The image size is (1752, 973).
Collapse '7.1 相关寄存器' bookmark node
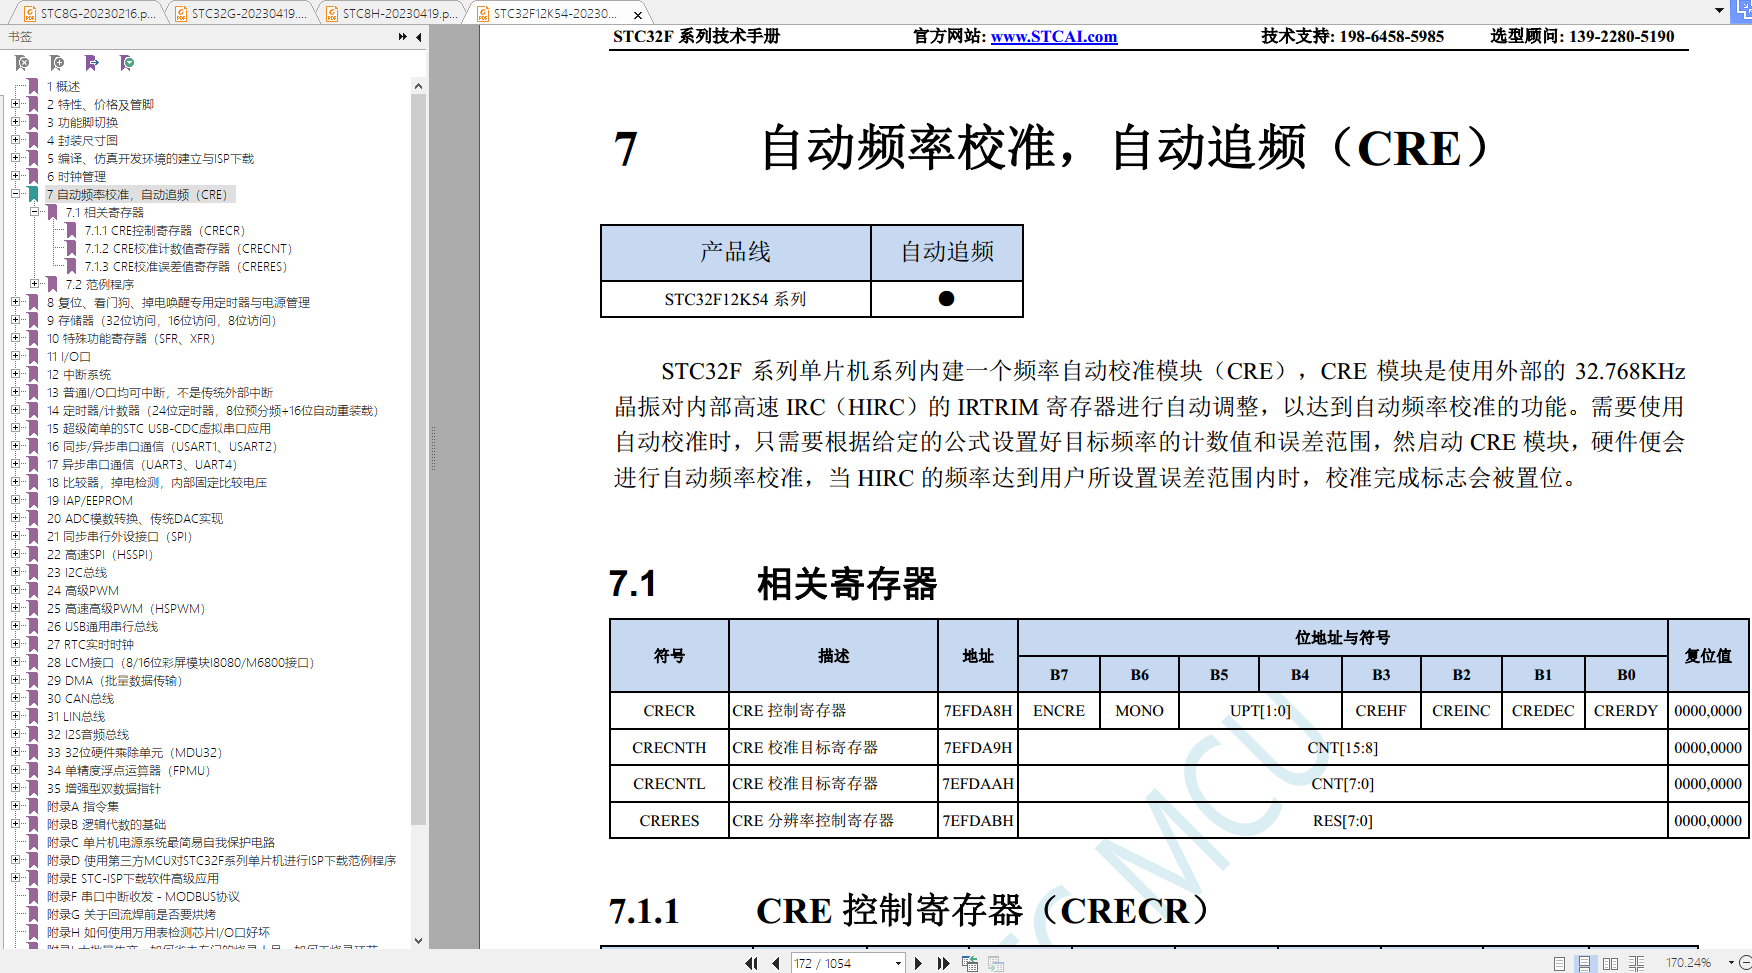point(34,212)
